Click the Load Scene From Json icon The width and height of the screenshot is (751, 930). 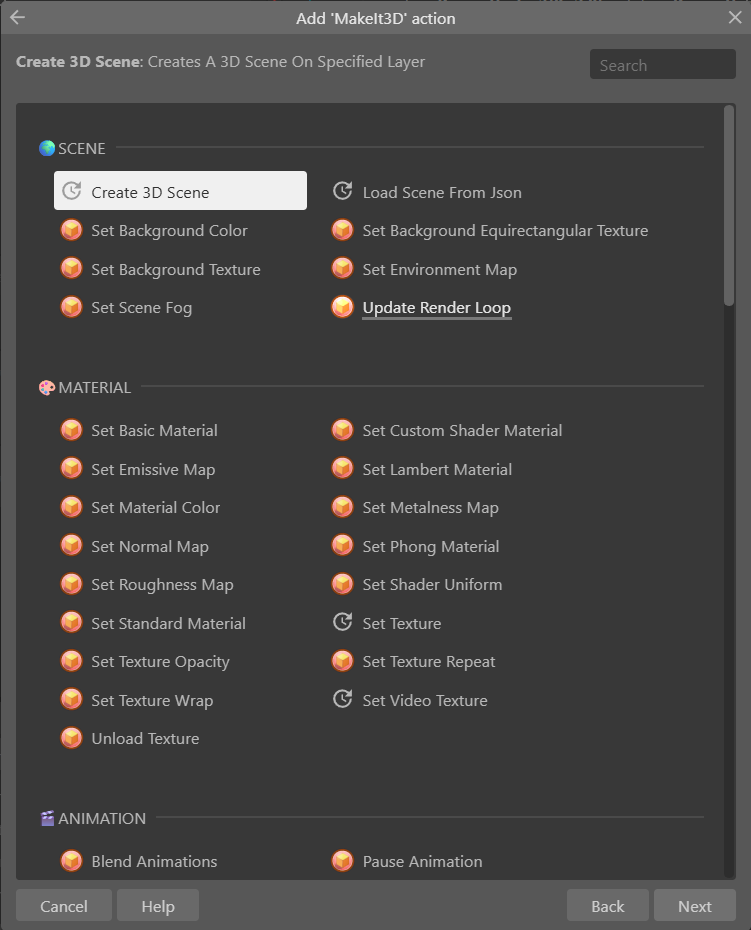tap(342, 191)
